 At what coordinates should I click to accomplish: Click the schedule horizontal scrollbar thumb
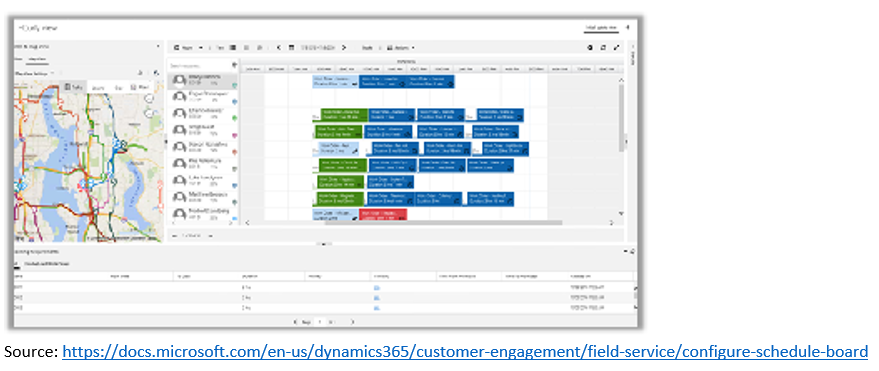coord(443,222)
